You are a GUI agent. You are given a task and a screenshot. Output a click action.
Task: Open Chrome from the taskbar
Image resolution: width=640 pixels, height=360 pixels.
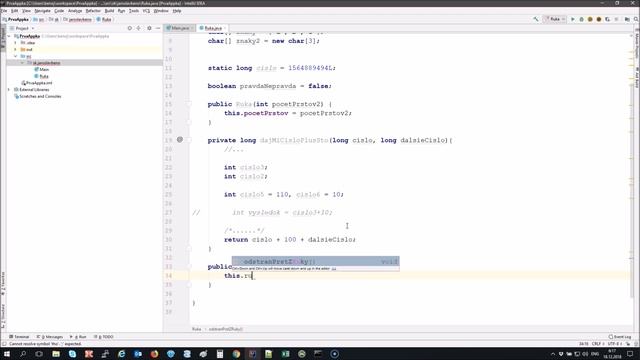[236, 354]
